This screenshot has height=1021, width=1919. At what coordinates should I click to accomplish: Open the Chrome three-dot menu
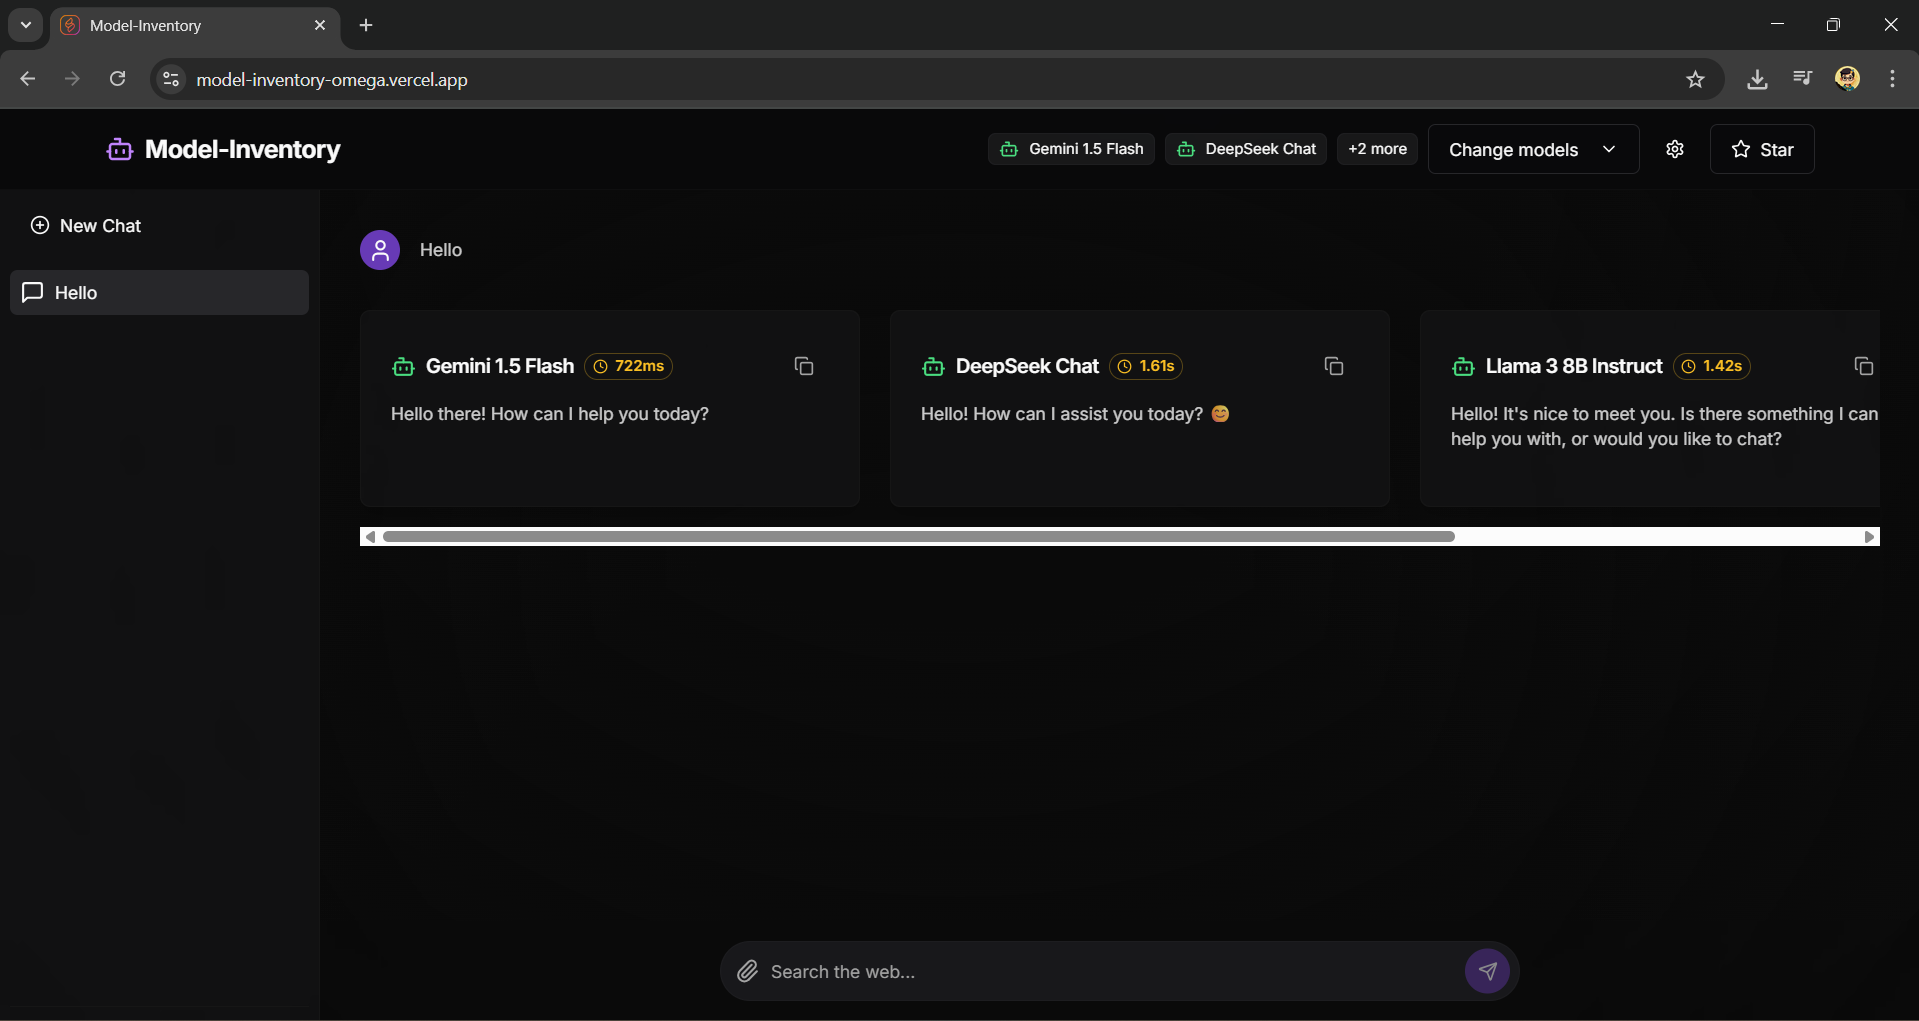[x=1892, y=78]
